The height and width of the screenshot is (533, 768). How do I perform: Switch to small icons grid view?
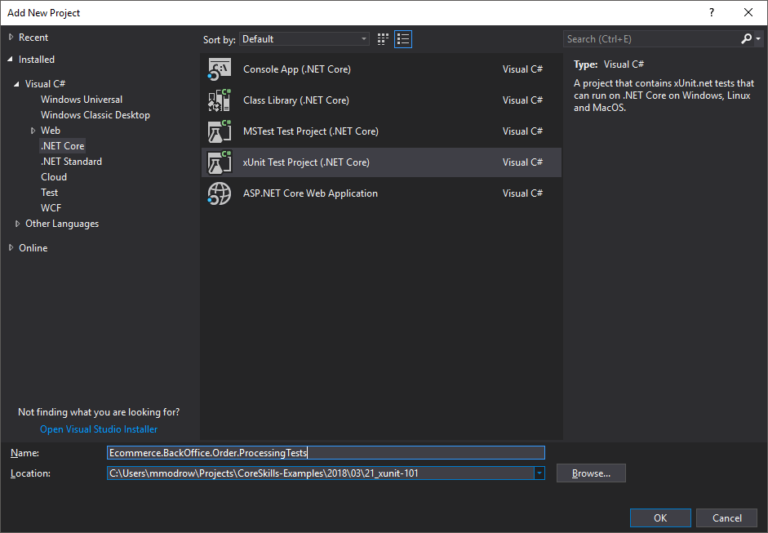(383, 39)
